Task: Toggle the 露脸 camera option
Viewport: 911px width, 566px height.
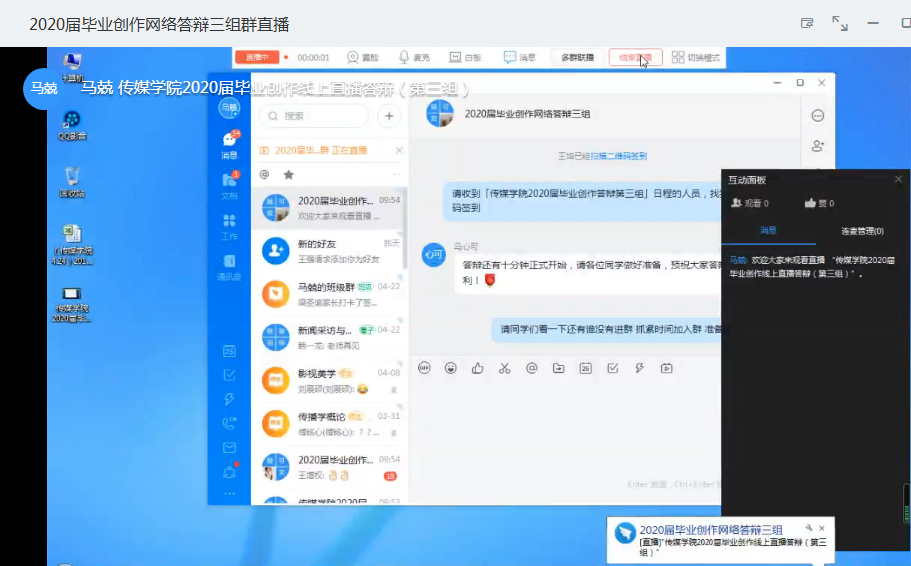Action: pos(362,58)
